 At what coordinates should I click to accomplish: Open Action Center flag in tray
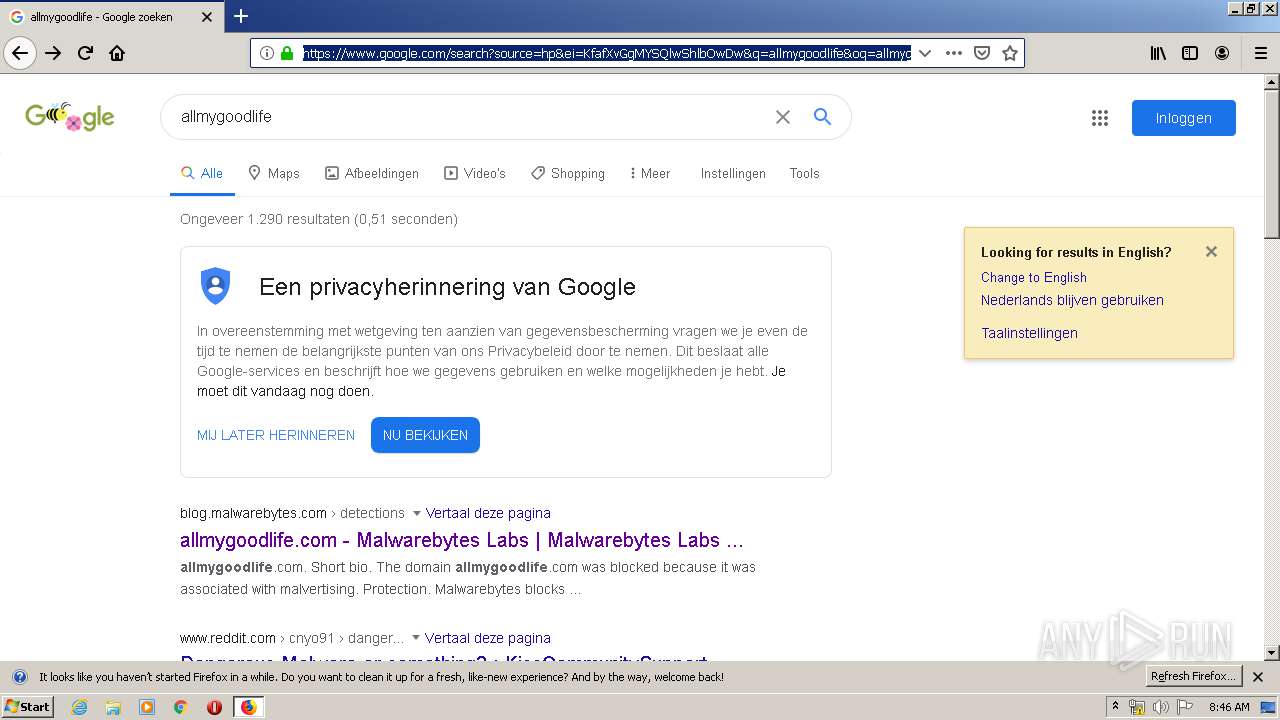coord(1184,707)
